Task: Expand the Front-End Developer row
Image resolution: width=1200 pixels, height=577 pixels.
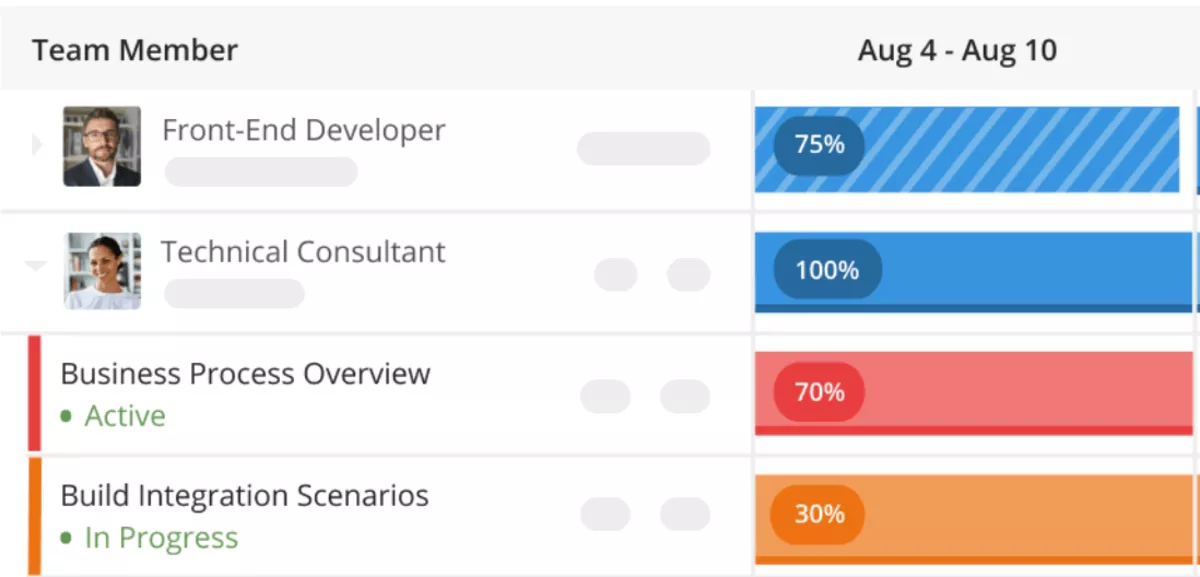Action: point(36,144)
